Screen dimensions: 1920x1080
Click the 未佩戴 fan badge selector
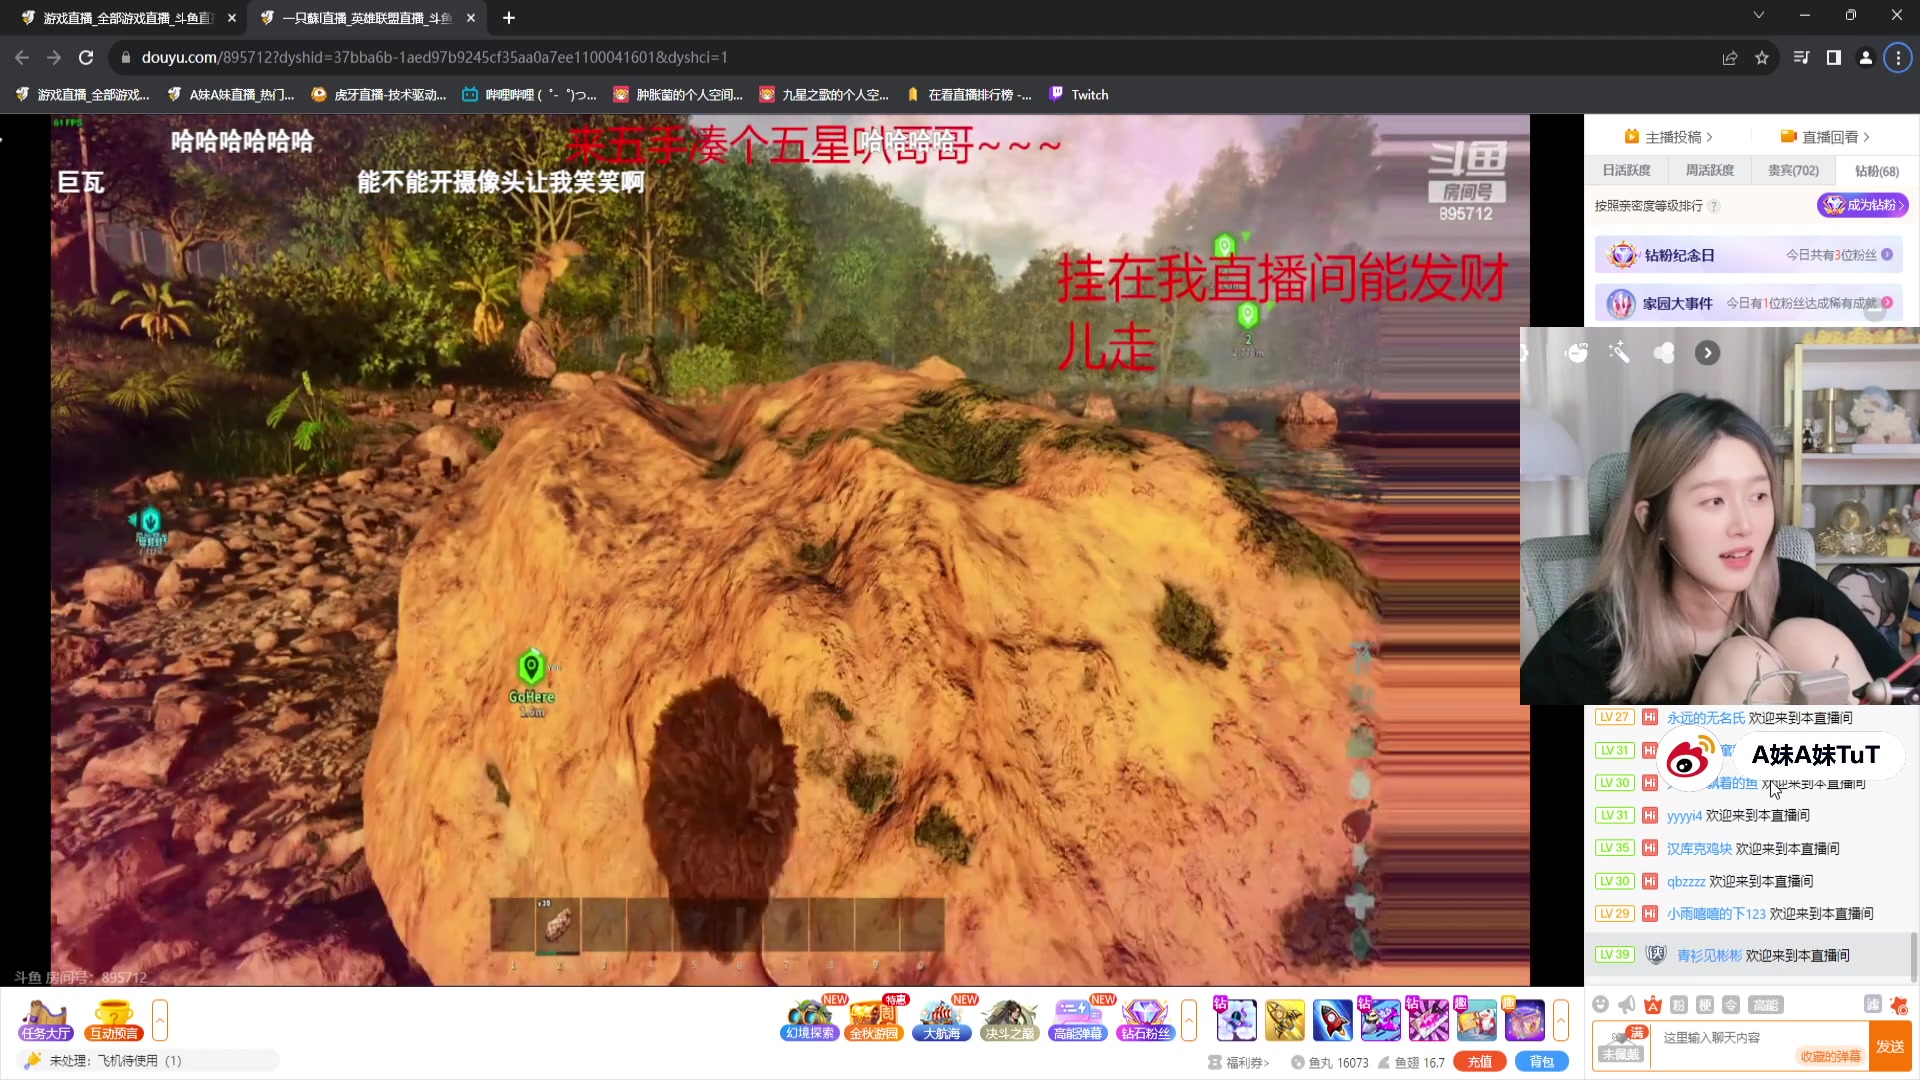click(x=1621, y=1046)
